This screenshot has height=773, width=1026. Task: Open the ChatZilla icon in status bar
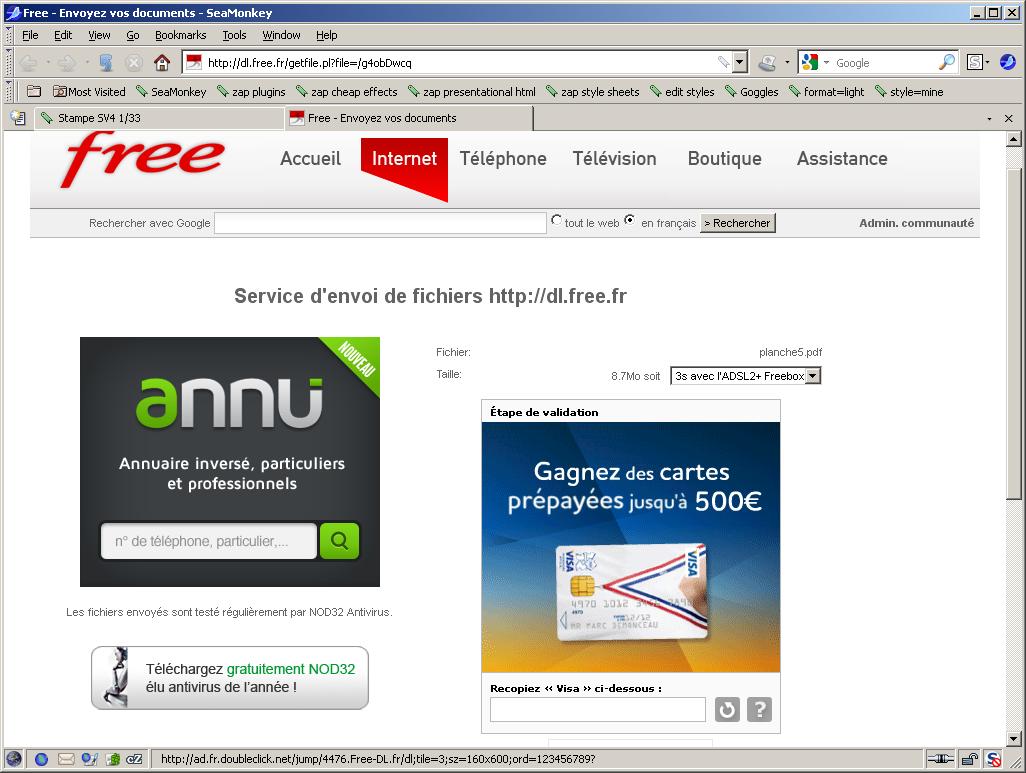pyautogui.click(x=134, y=759)
